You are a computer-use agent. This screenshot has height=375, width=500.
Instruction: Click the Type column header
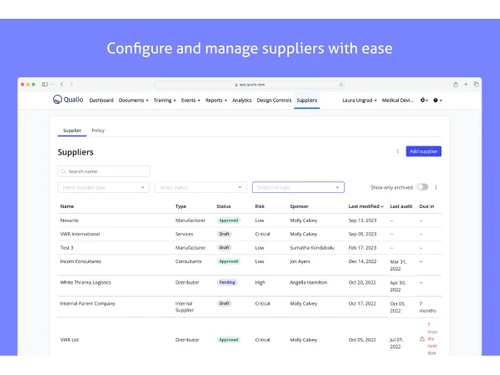(181, 206)
